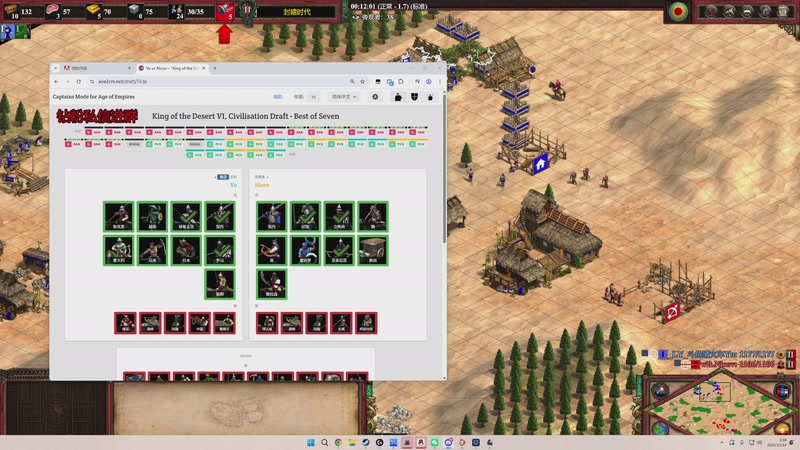
Task: Click the minimap's lower-right round button
Action: [x=783, y=429]
